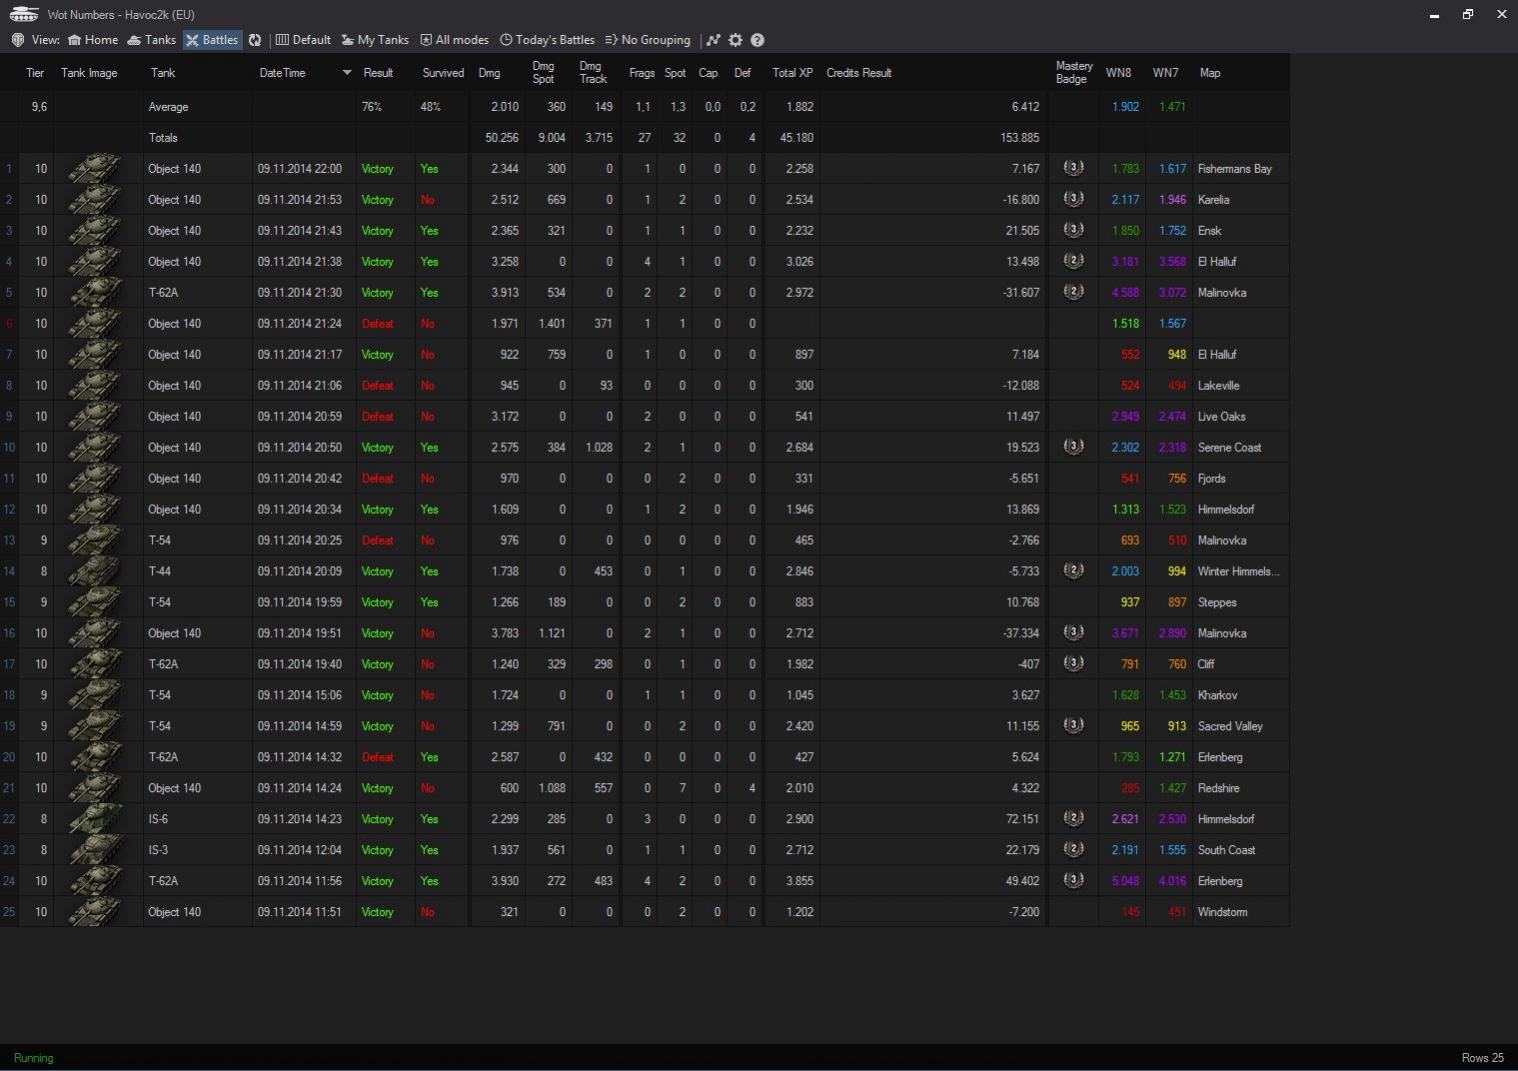
Task: Open the My Tanks filter dropdown
Action: (375, 40)
